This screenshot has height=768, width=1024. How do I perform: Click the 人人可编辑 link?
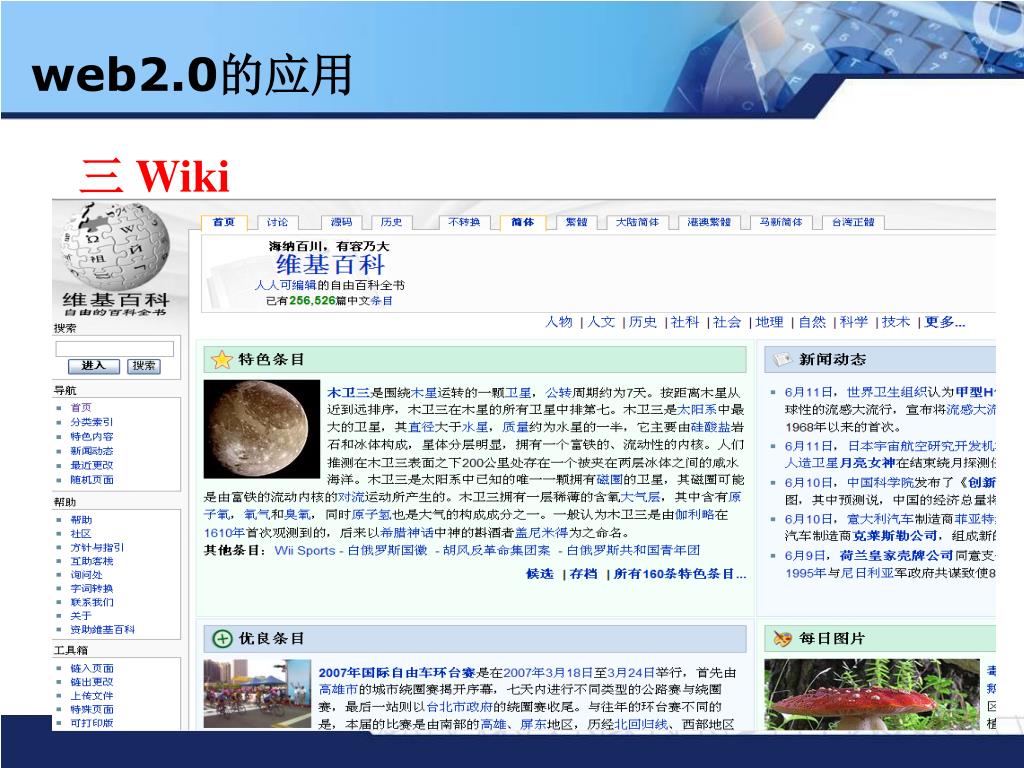tap(285, 285)
